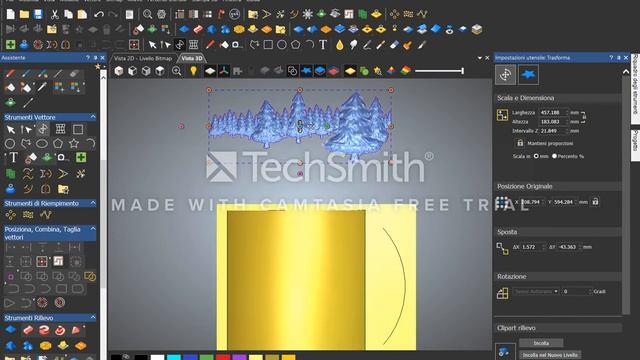
Task: Pick the arrow select tool under Strumenti Vettore
Action: [11, 130]
